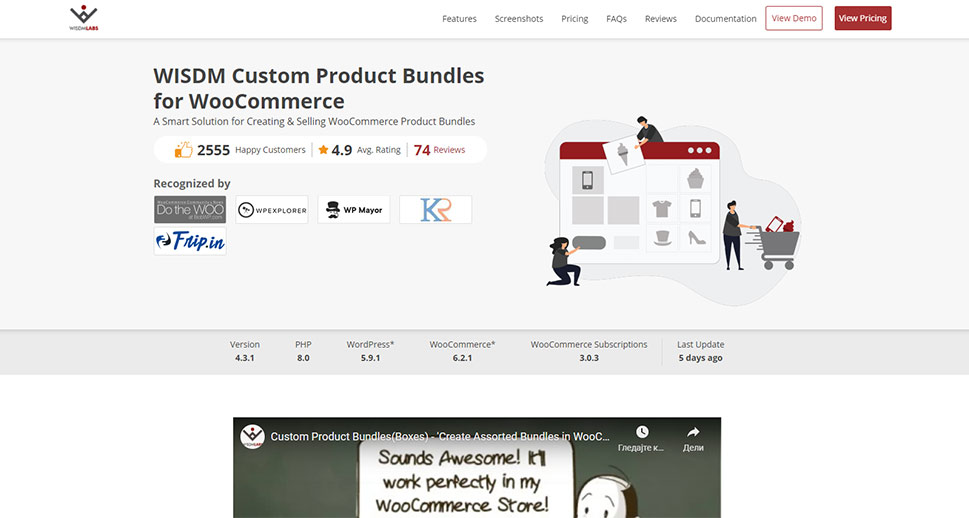
Task: Click the 'Recognized by' heading
Action: 192,184
